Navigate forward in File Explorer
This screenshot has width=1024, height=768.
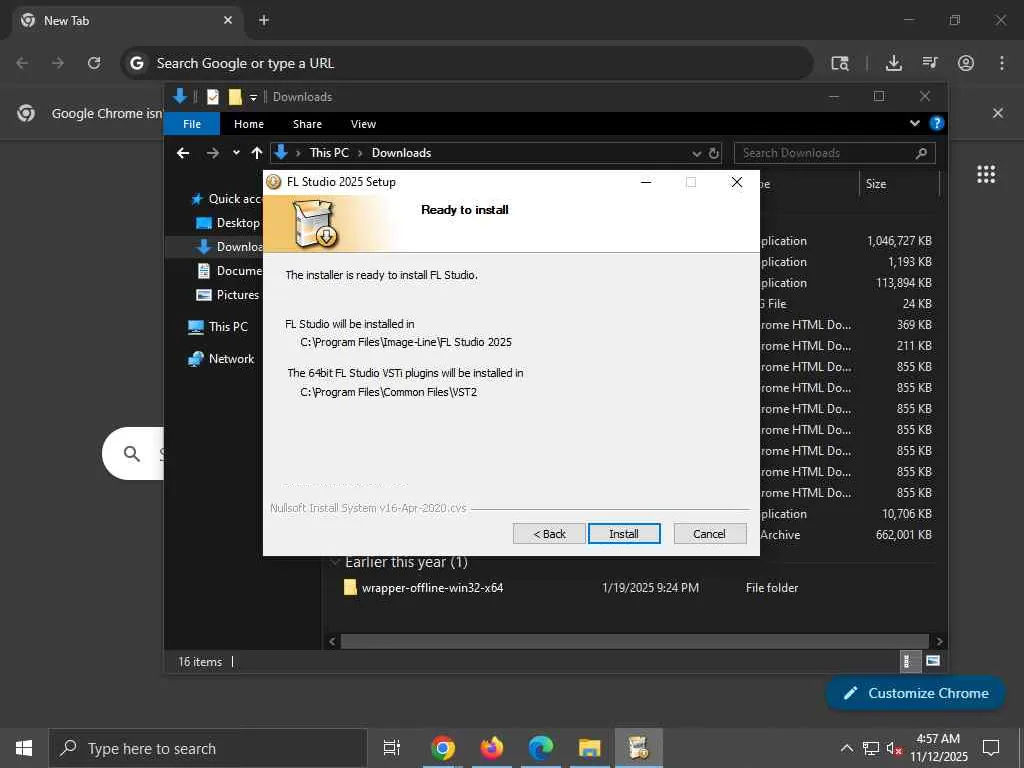[x=213, y=153]
